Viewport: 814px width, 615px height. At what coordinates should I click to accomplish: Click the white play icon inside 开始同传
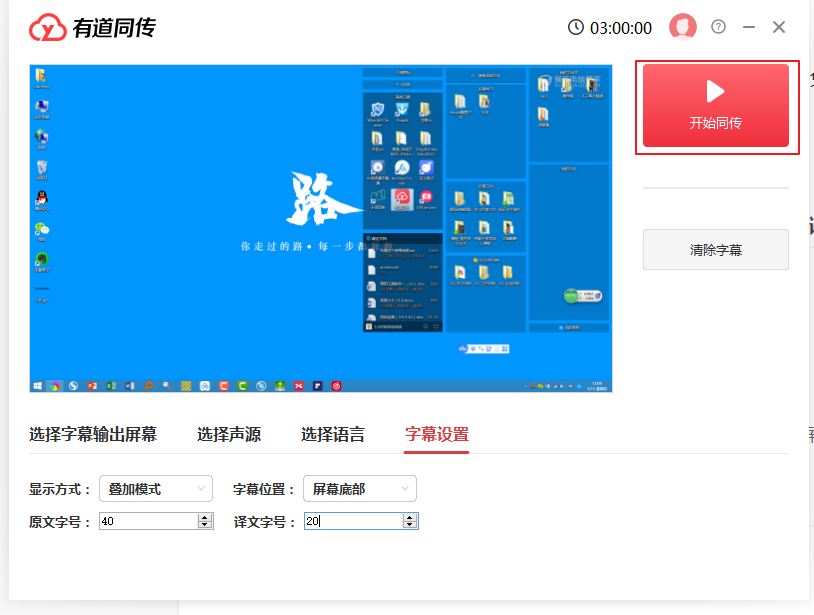[715, 93]
